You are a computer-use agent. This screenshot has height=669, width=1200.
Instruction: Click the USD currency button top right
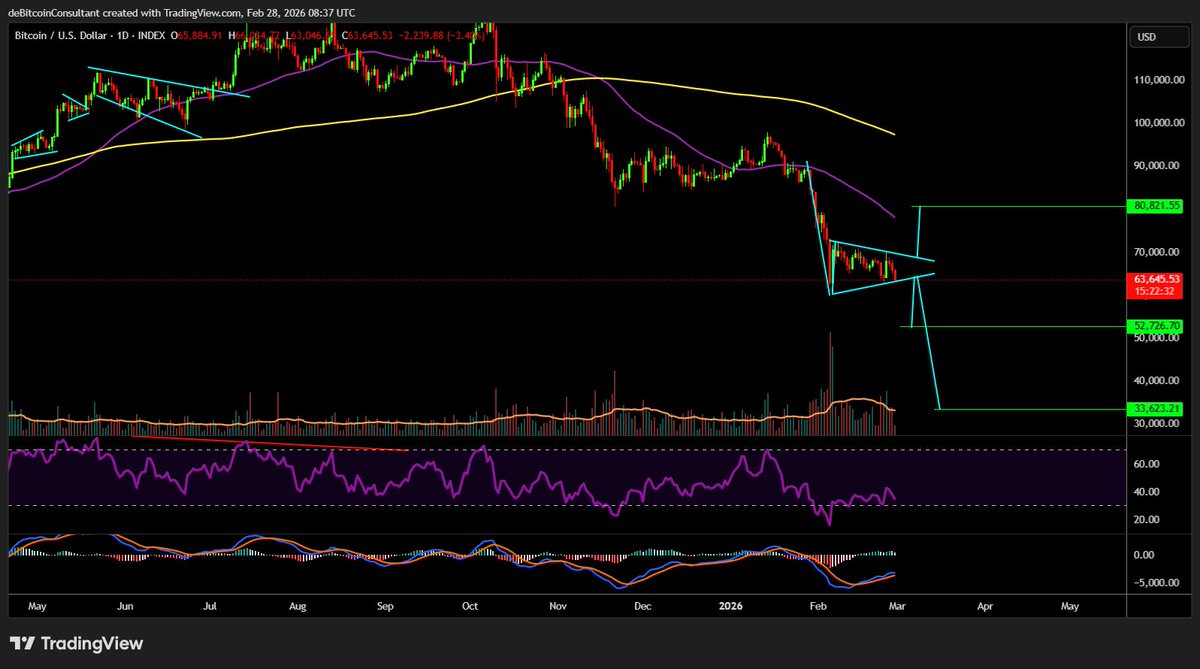pos(1158,36)
